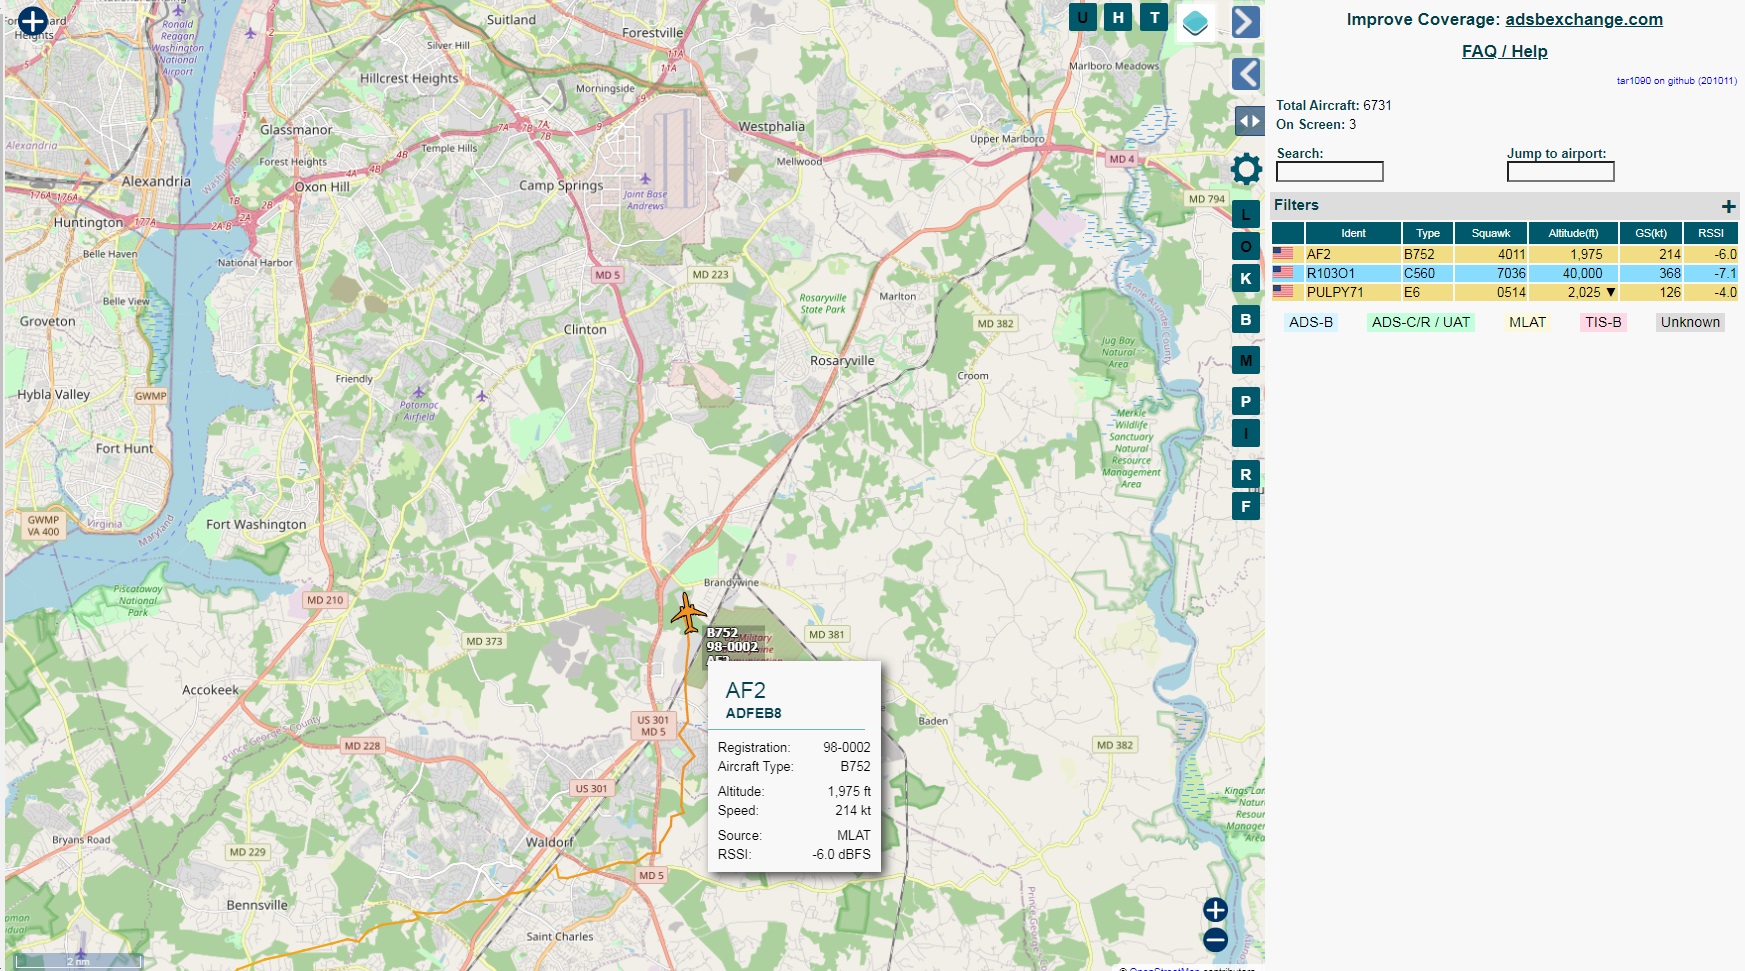This screenshot has width=1745, height=971.
Task: Toggle the L map option button
Action: tap(1245, 214)
